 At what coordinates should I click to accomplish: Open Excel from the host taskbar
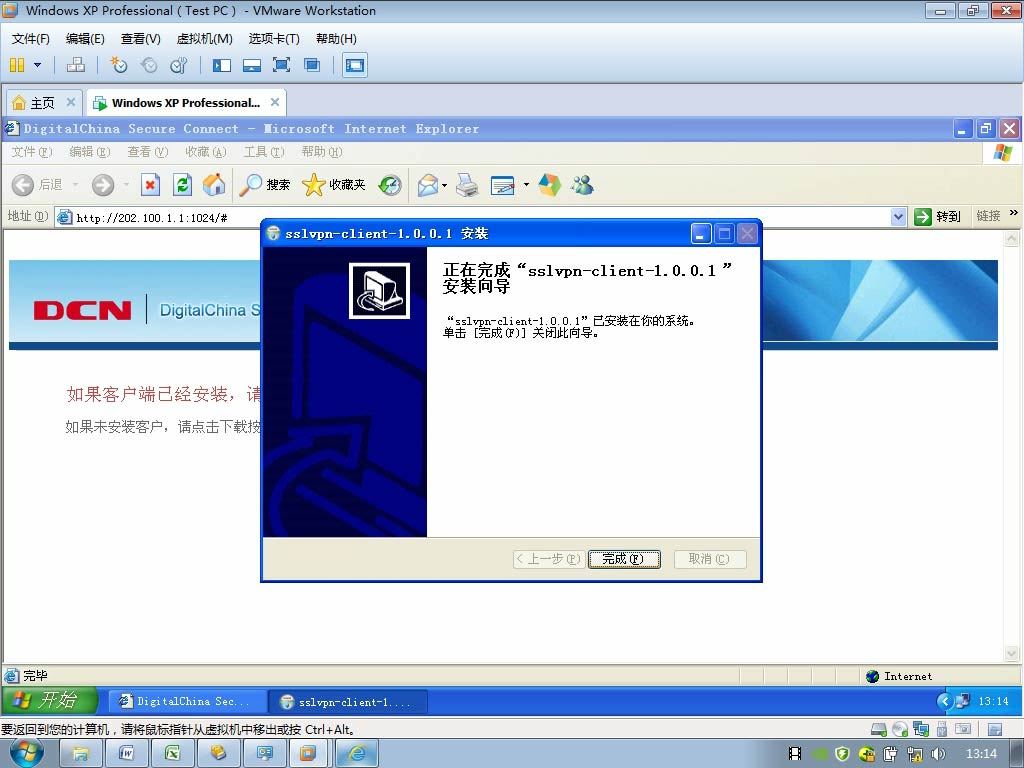point(172,754)
